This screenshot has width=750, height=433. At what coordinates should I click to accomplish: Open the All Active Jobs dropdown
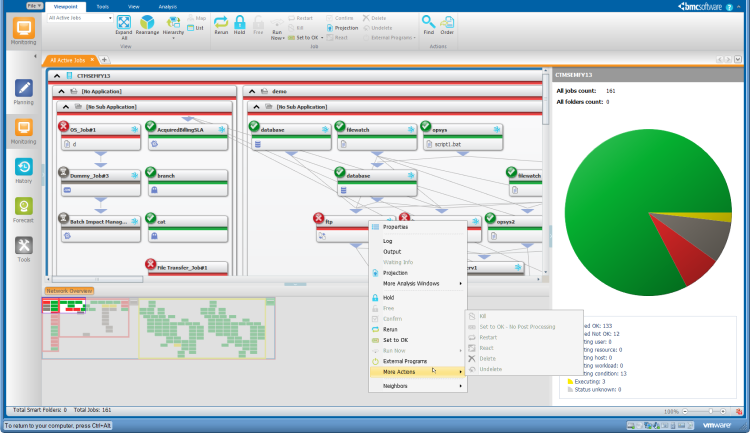tap(80, 18)
